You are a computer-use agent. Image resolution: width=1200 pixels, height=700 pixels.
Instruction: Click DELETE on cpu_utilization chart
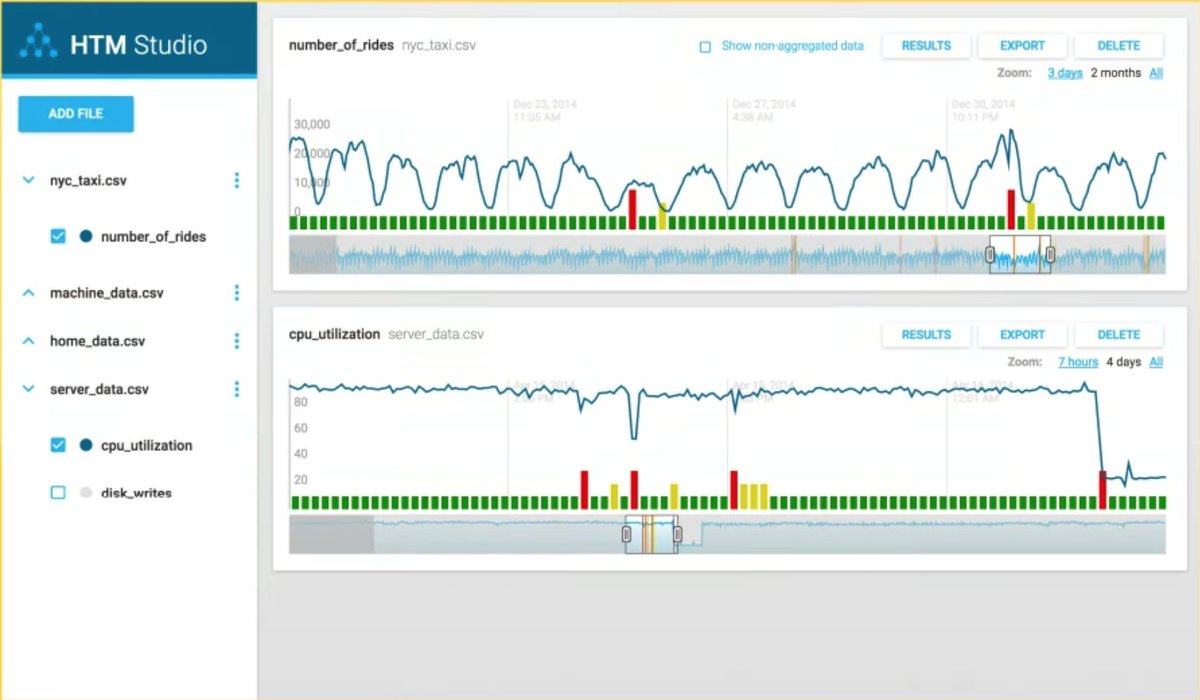(1119, 335)
